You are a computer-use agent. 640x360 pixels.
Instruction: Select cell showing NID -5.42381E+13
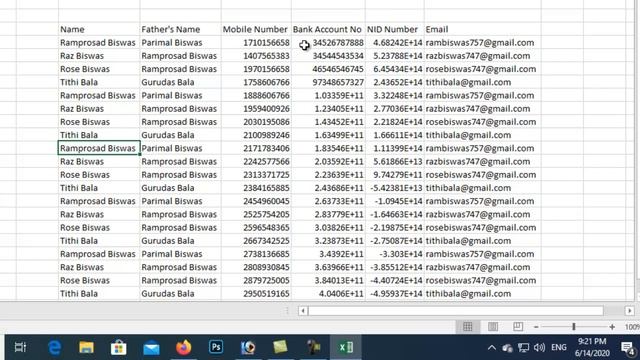(395, 188)
